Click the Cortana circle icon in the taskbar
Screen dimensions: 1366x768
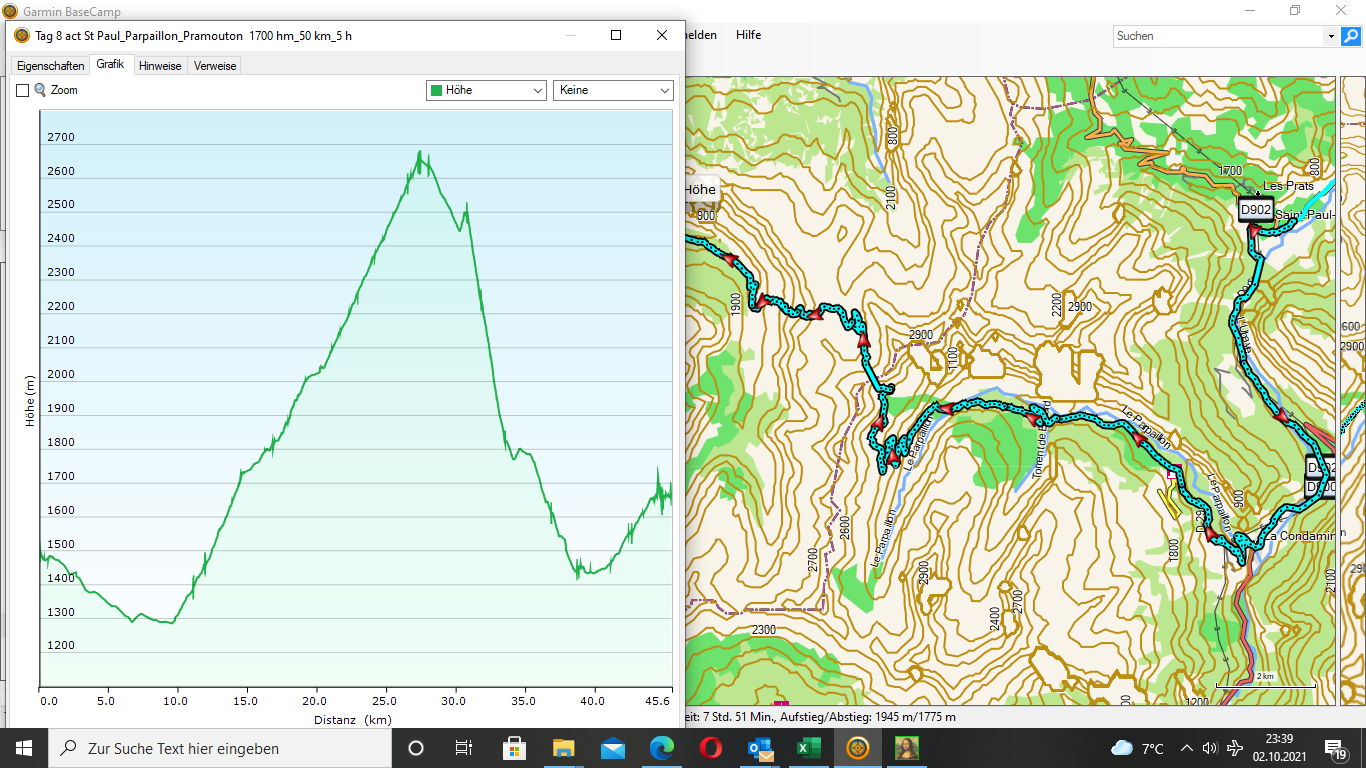(416, 748)
